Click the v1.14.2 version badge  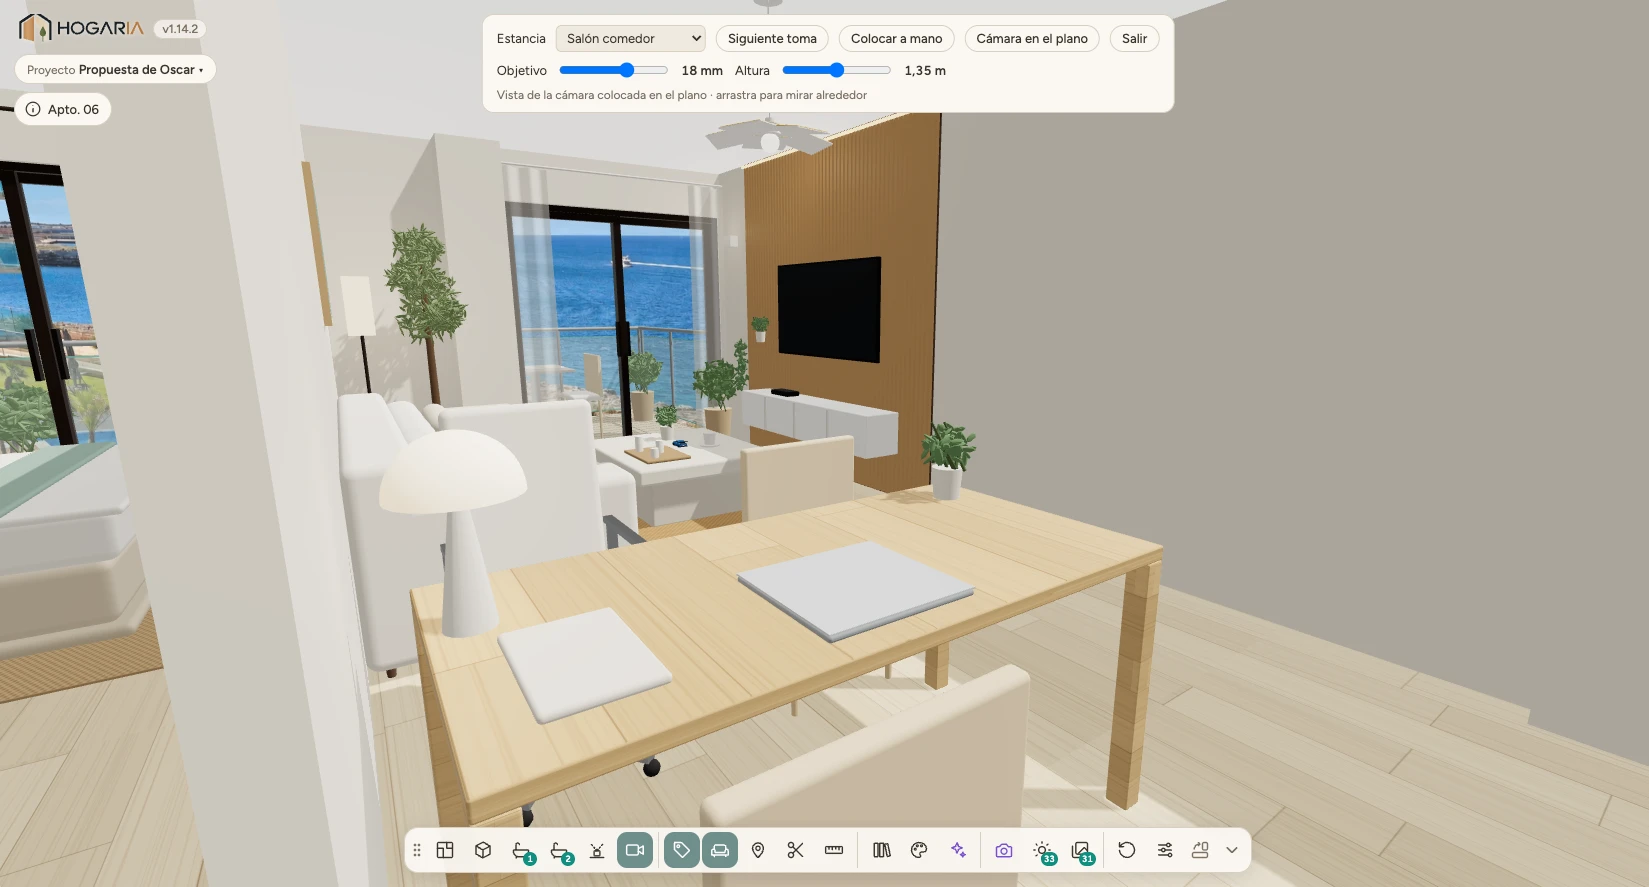point(180,29)
